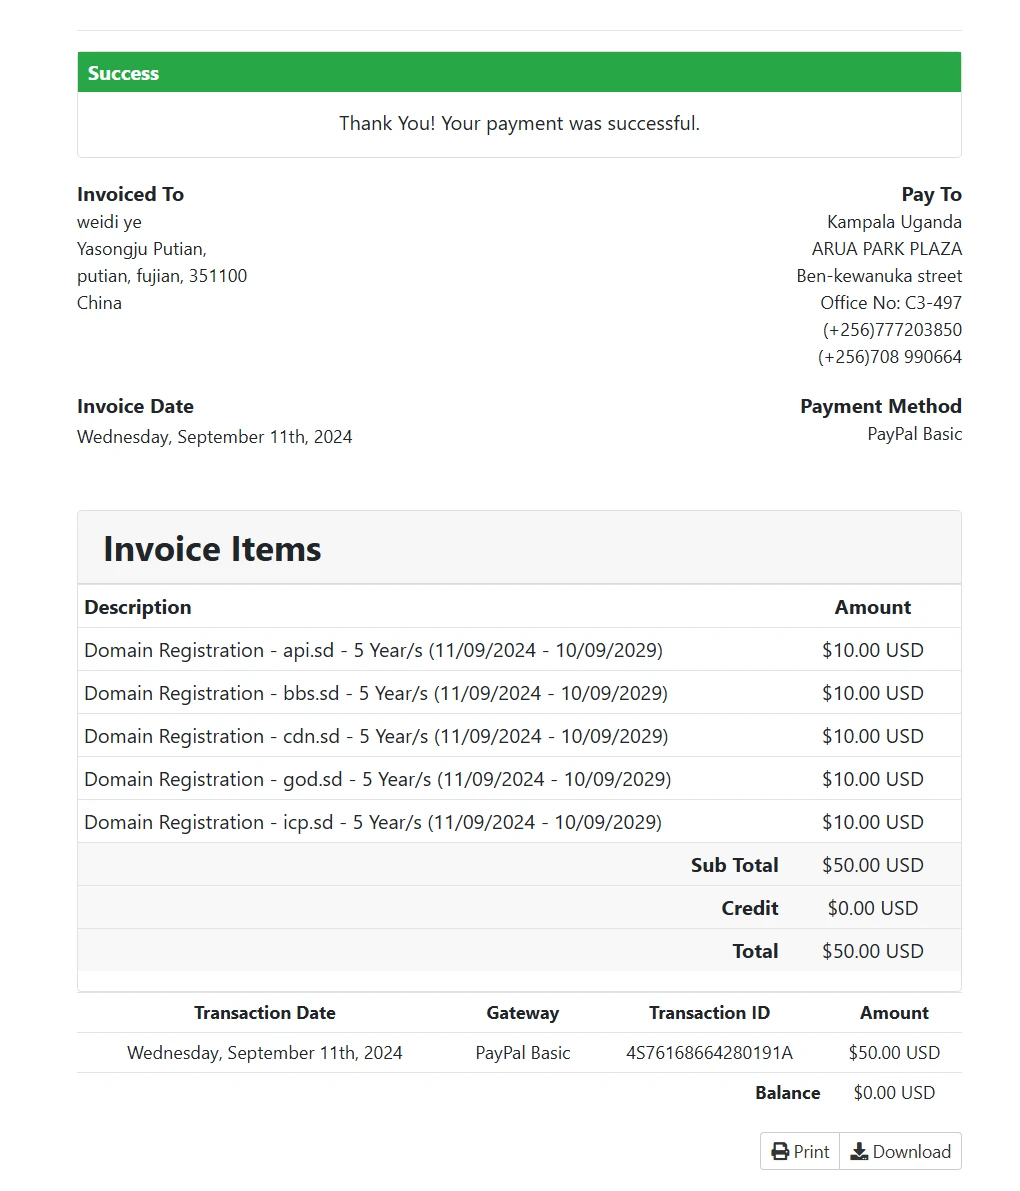Click the Balance $0.00 USD value
The height and width of the screenshot is (1191, 1020).
[894, 1093]
